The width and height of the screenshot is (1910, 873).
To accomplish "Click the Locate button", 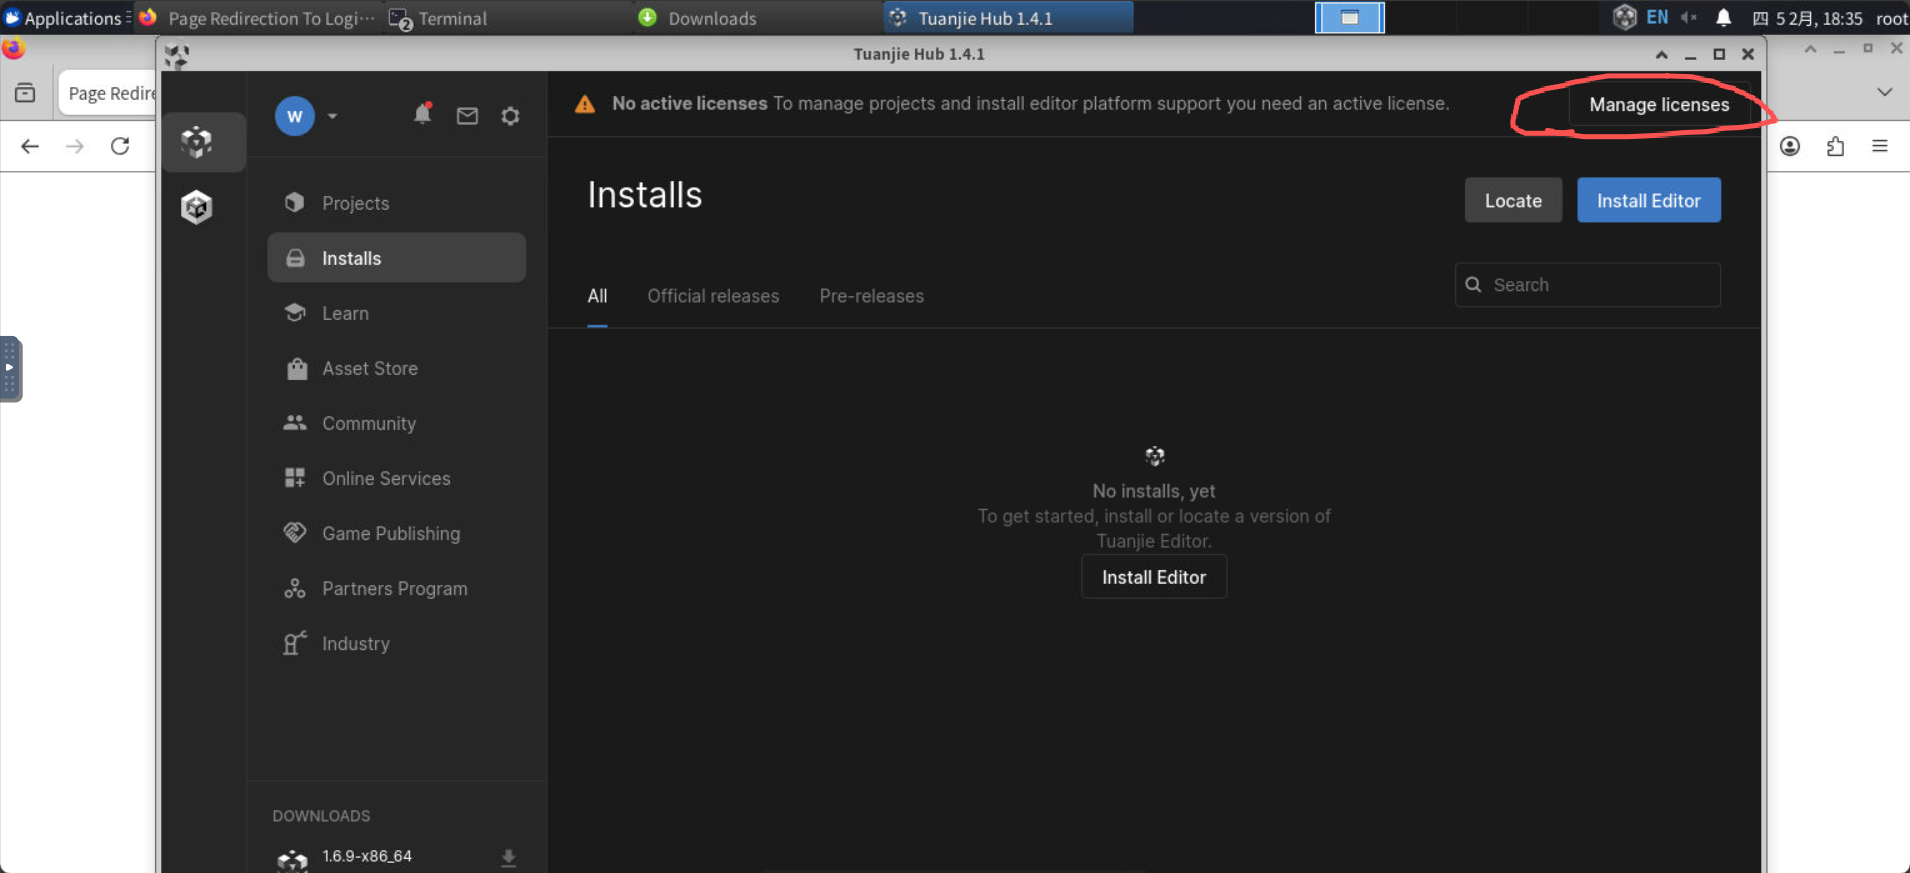I will [x=1513, y=200].
